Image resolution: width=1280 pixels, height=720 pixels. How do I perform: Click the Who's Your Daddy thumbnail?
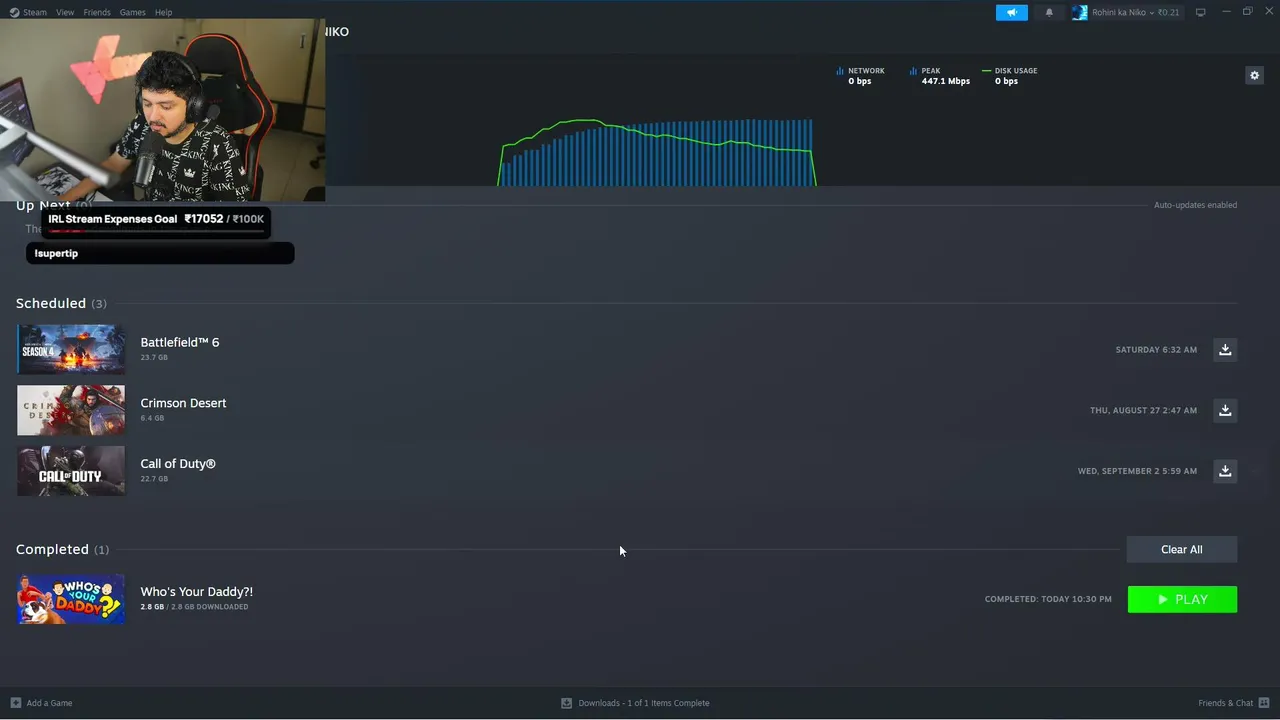click(71, 599)
